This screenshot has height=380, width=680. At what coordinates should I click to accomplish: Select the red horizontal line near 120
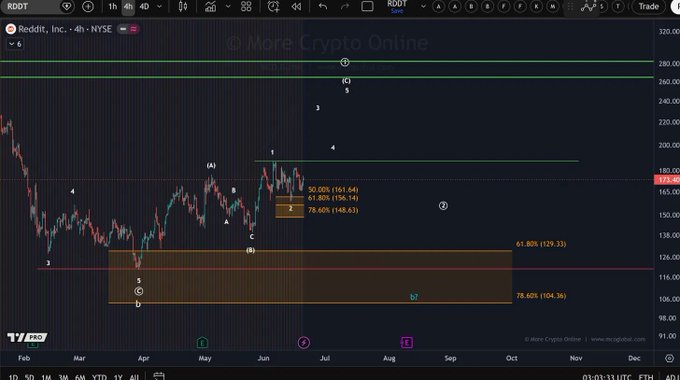point(347,269)
